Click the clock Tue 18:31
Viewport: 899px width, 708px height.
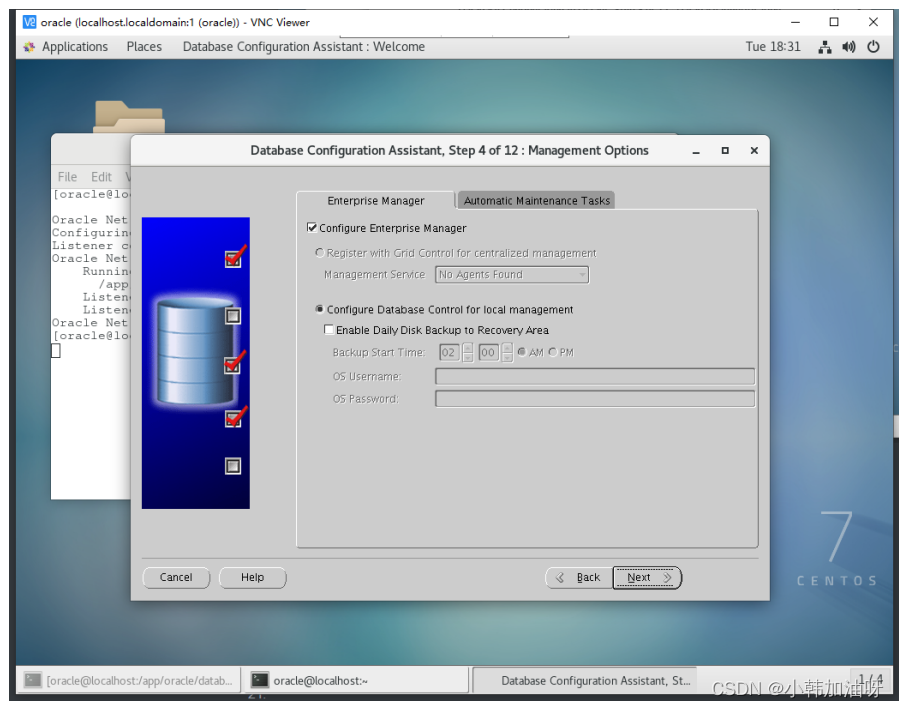(x=772, y=47)
